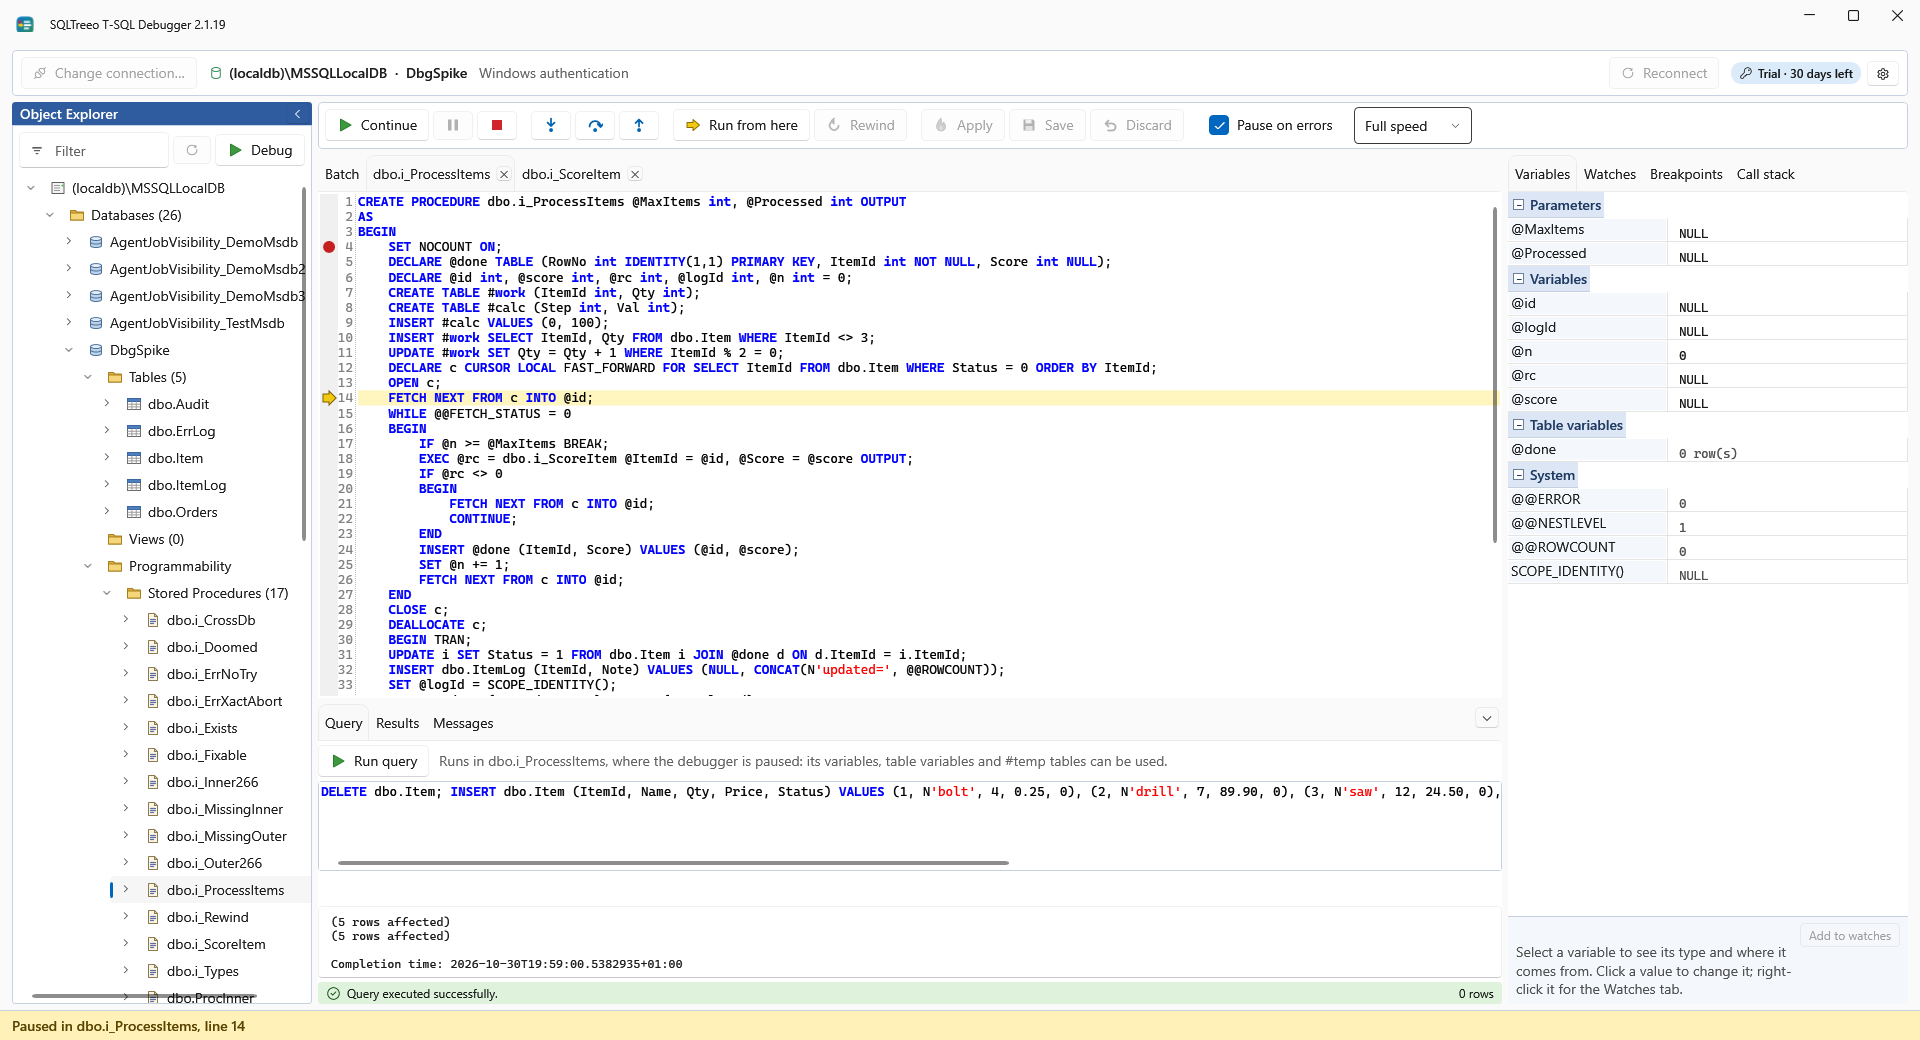Toggle the breakpoint on line 4

pyautogui.click(x=329, y=247)
